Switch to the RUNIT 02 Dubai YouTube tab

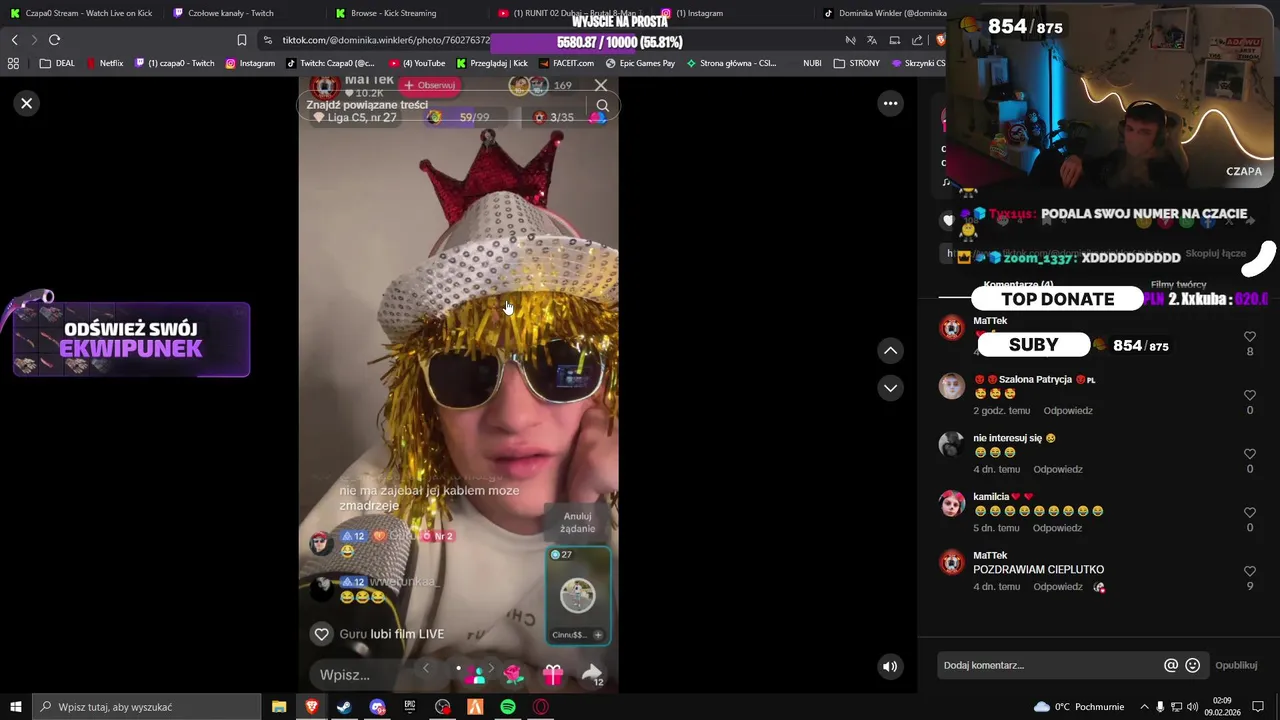pyautogui.click(x=570, y=13)
